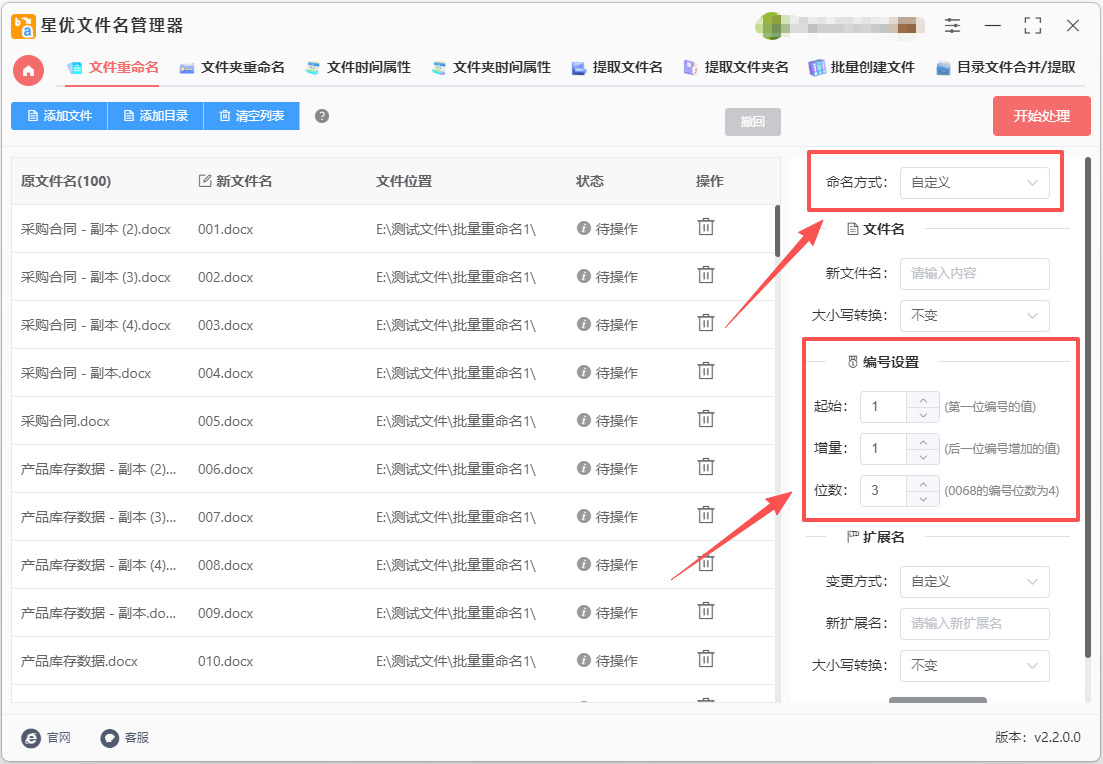Open 大小写转换 dropdown under 扩展名
This screenshot has width=1103, height=764.
[x=974, y=666]
